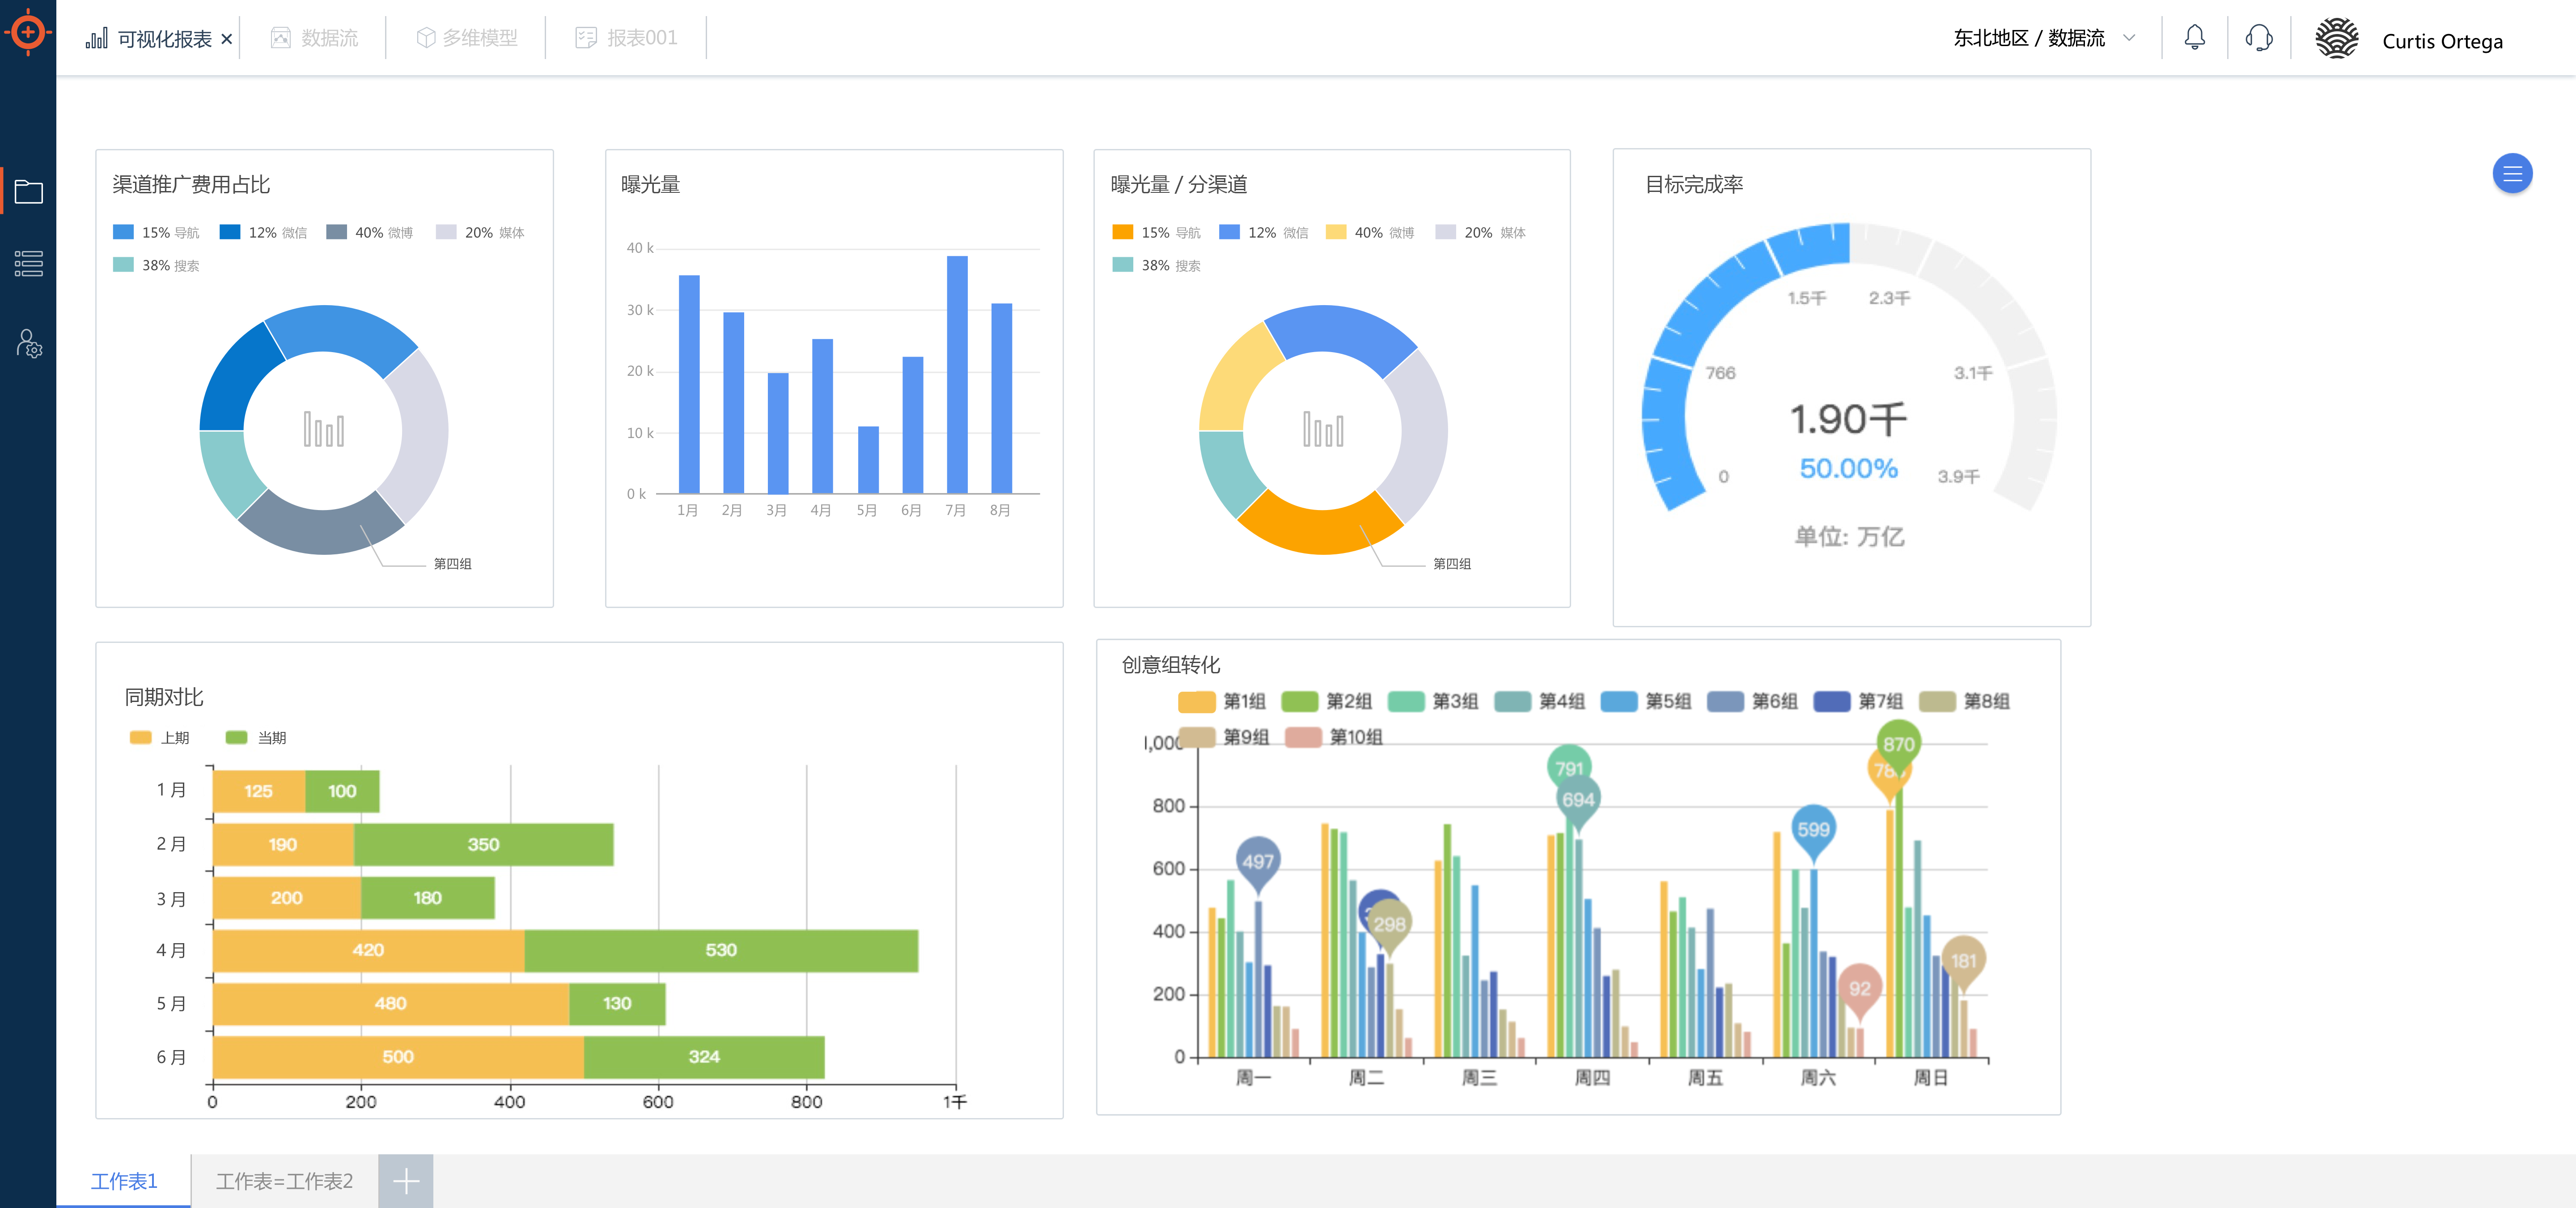Click the 5月 bar in 曝光量 chart
The width and height of the screenshot is (2576, 1208).
click(868, 459)
